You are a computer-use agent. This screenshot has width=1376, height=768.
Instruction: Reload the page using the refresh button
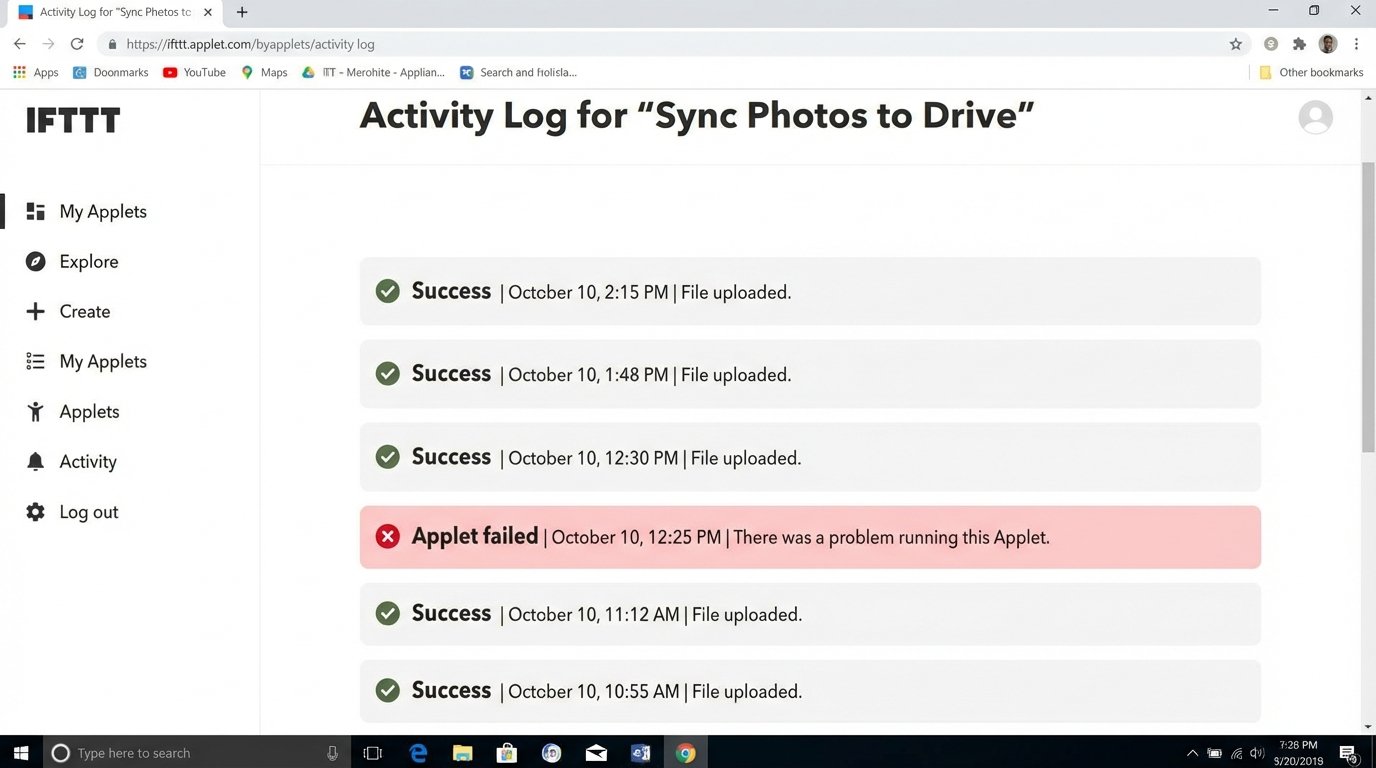(77, 44)
